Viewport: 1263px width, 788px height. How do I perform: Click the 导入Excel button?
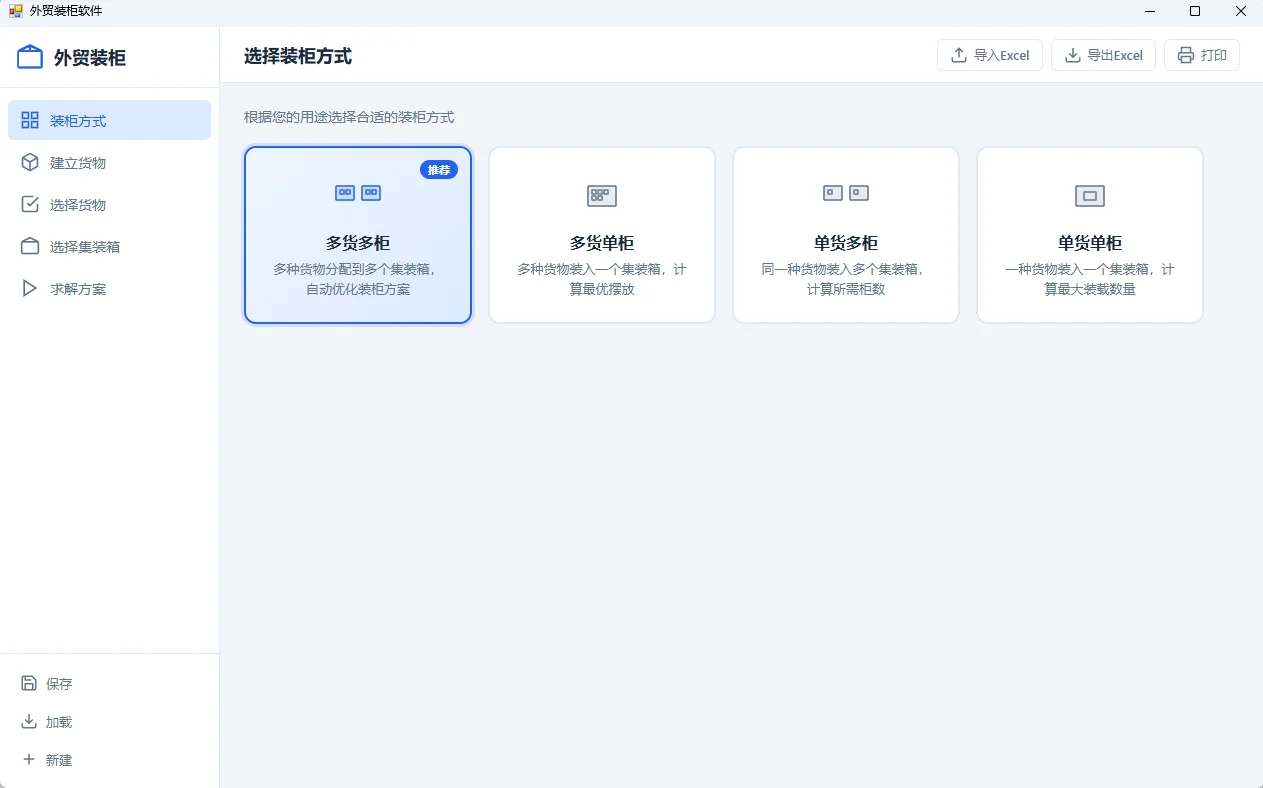point(990,55)
